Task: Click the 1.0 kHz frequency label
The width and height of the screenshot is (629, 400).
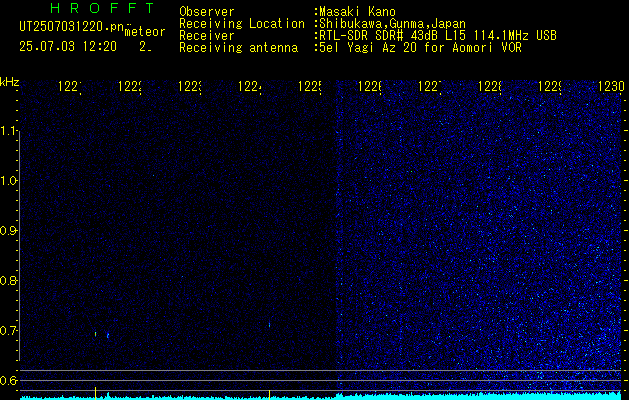Action: pos(8,181)
